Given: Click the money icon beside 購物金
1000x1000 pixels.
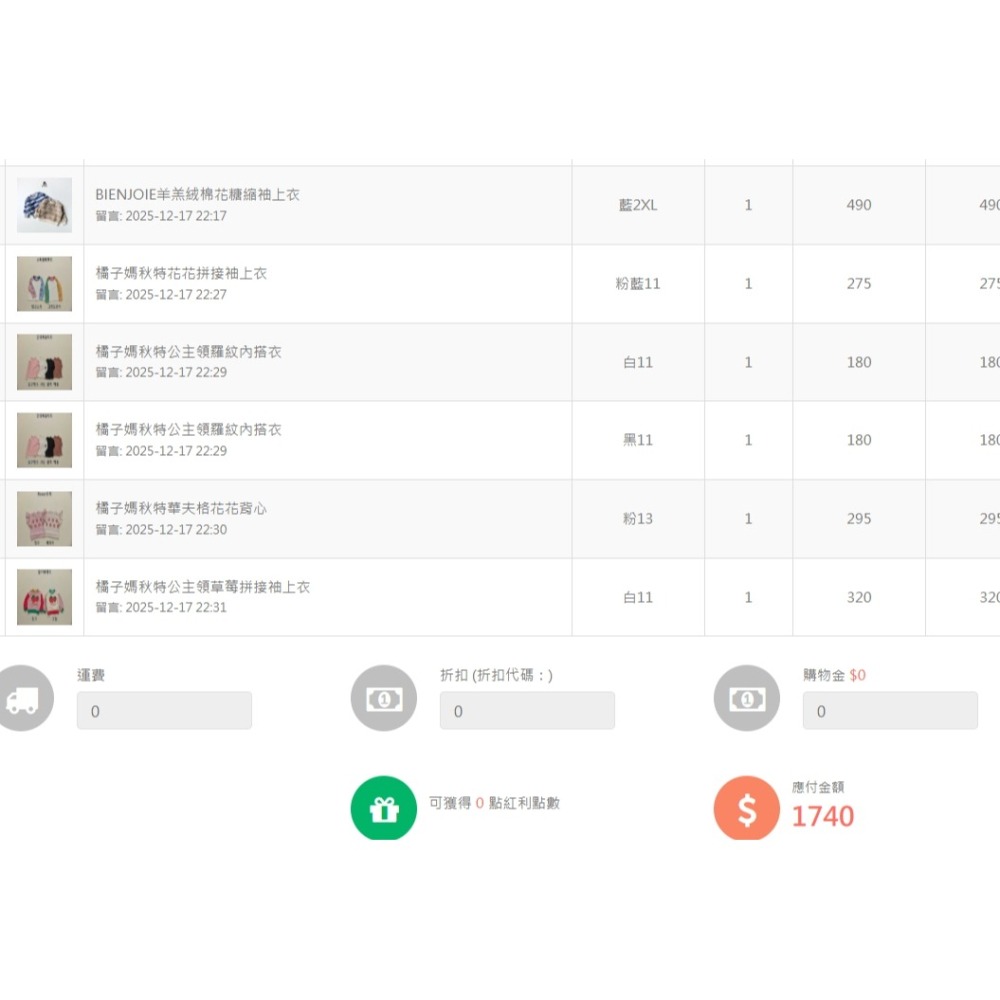Looking at the screenshot, I should tap(746, 699).
